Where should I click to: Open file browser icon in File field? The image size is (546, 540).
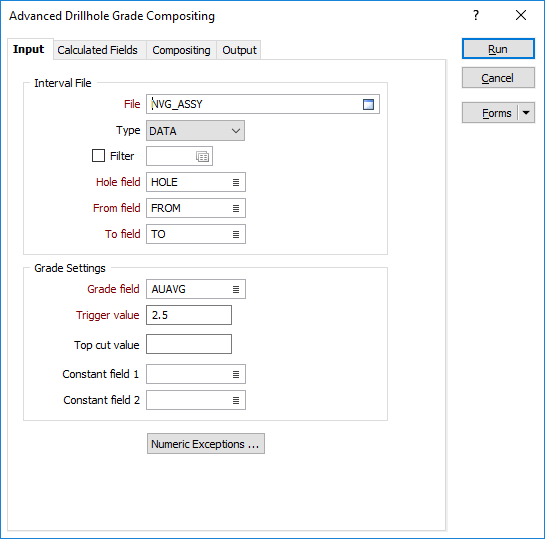click(x=368, y=104)
